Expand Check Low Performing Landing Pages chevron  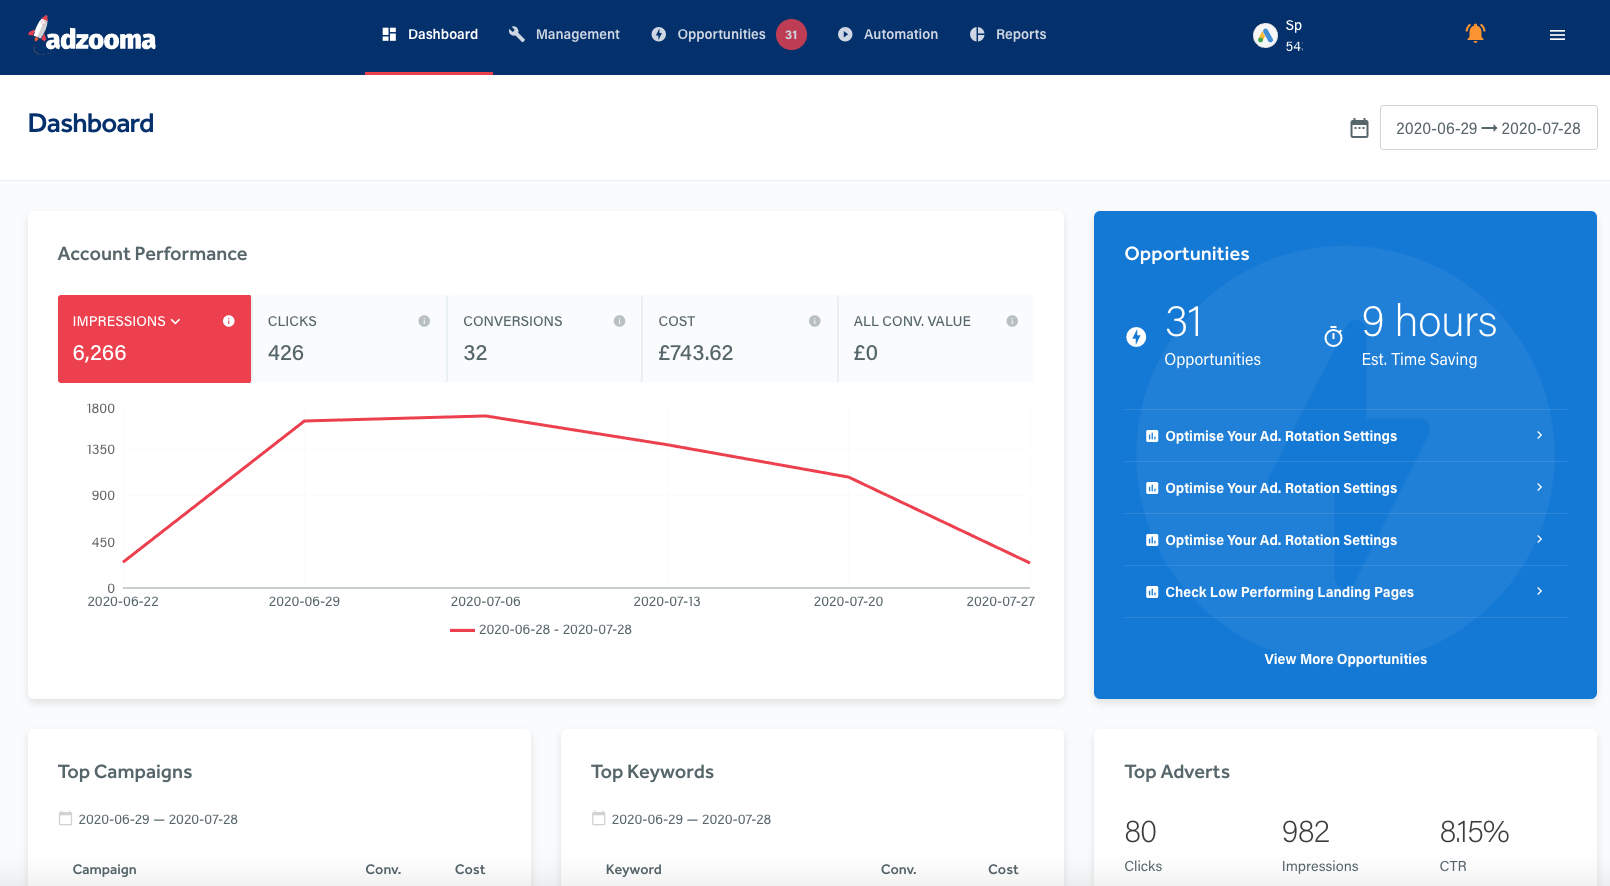click(1539, 592)
